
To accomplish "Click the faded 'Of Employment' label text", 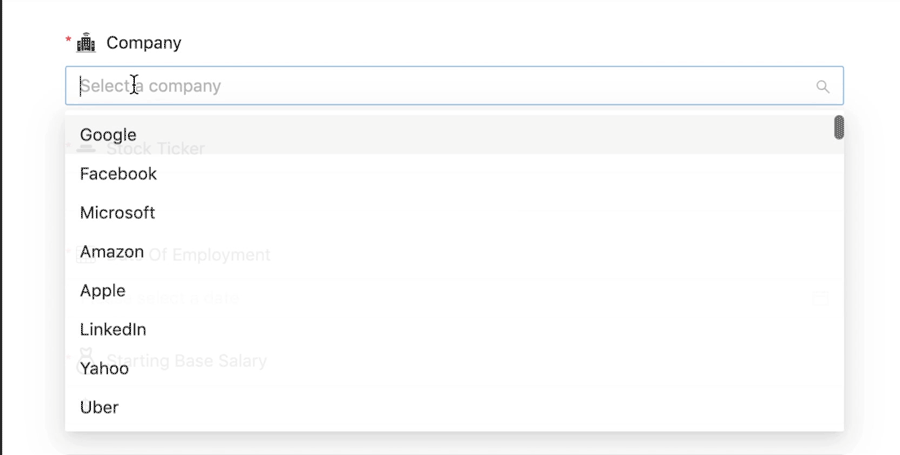I will (210, 255).
